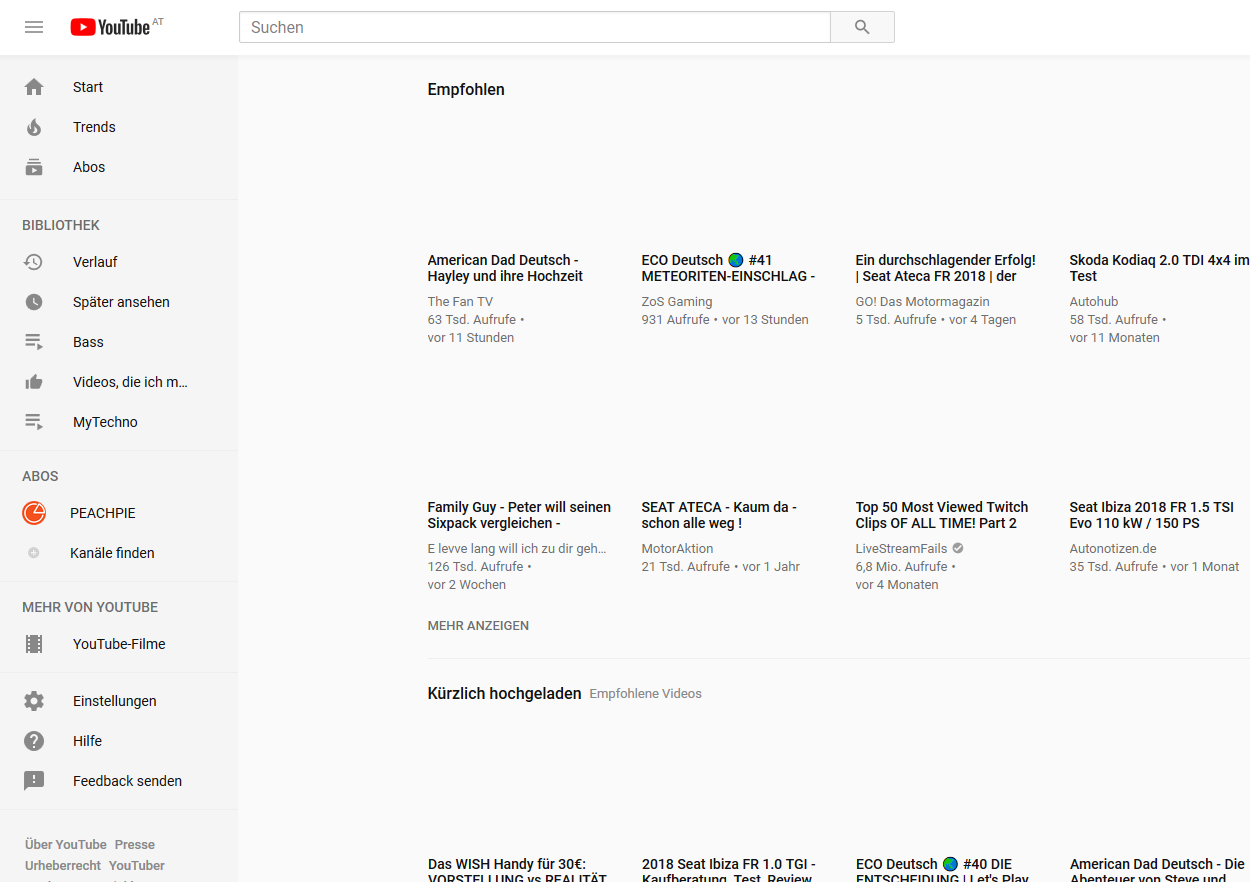Open PEACHPIE channel avatar
The width and height of the screenshot is (1250, 882).
coord(34,513)
